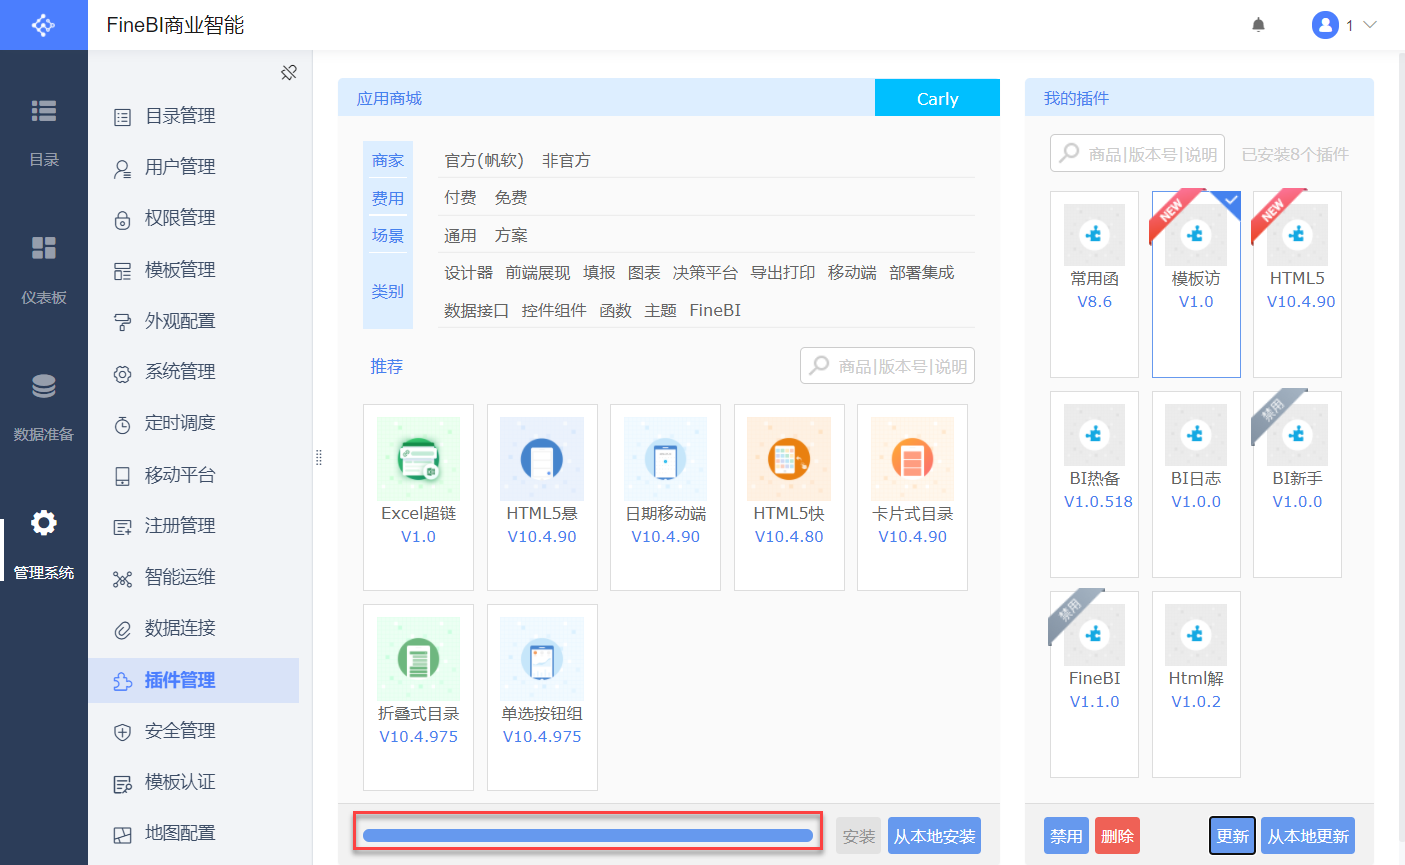This screenshot has width=1405, height=865.
Task: Select installed plugin 常用函 V8.6
Action: click(1094, 284)
